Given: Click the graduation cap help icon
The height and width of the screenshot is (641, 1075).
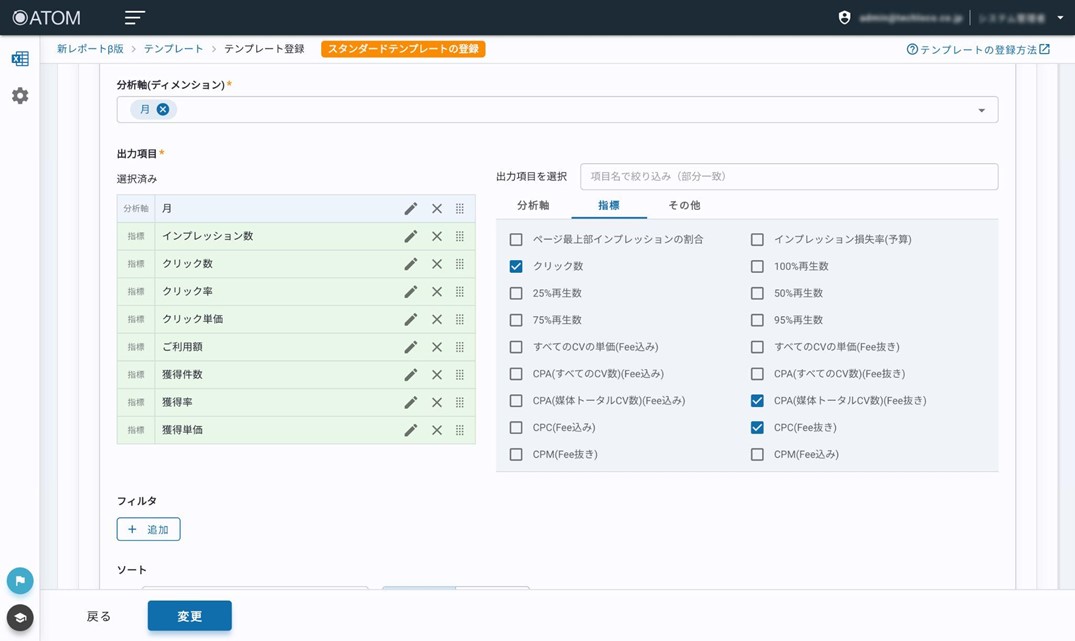Looking at the screenshot, I should (20, 618).
